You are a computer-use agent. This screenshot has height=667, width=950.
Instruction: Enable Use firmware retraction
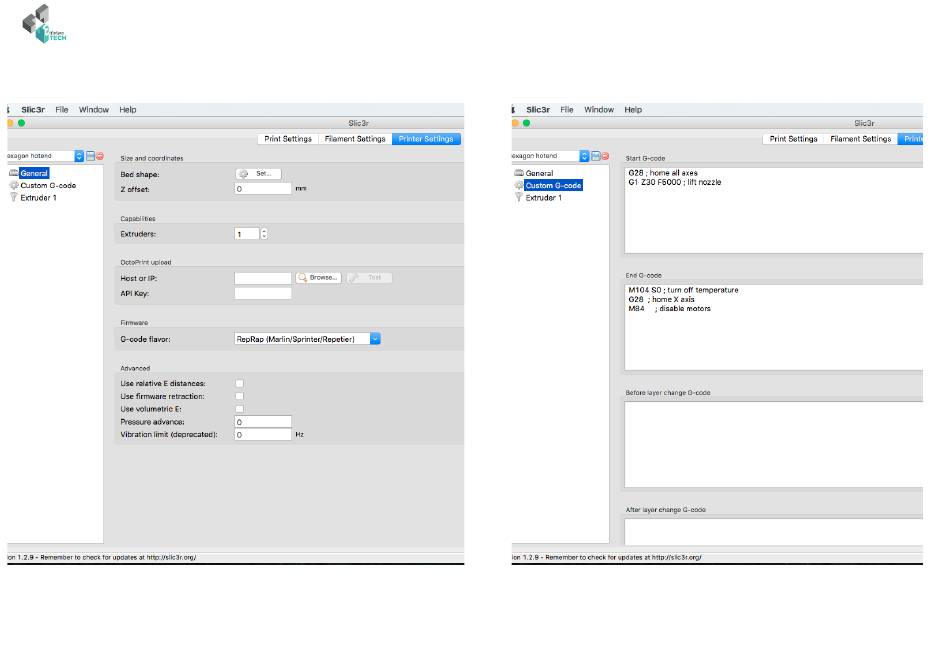pyautogui.click(x=239, y=396)
